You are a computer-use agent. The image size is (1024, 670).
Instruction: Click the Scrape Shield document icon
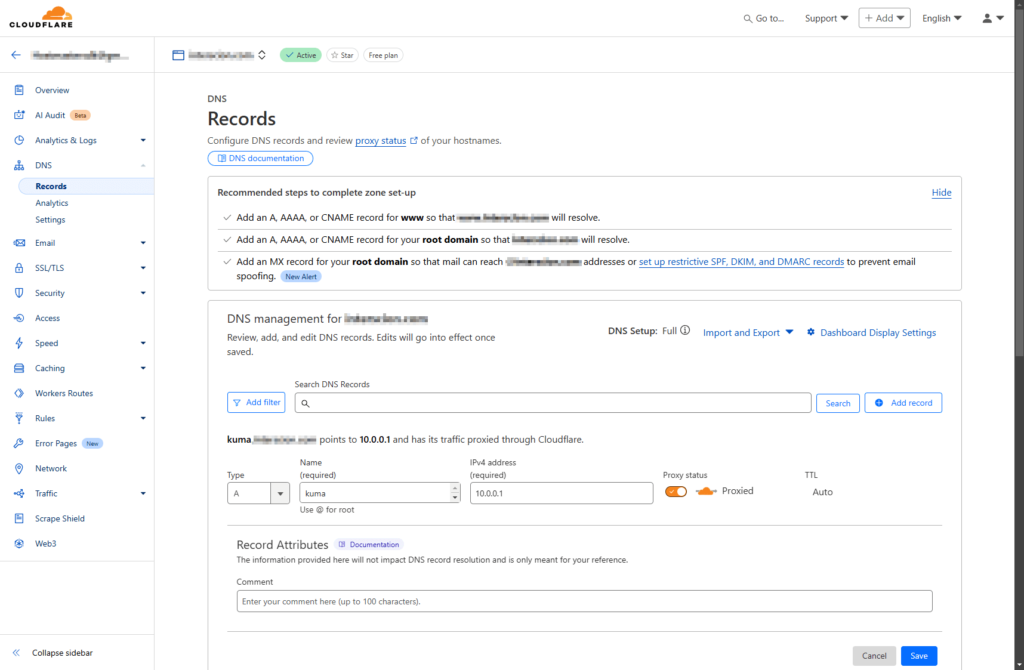point(19,518)
